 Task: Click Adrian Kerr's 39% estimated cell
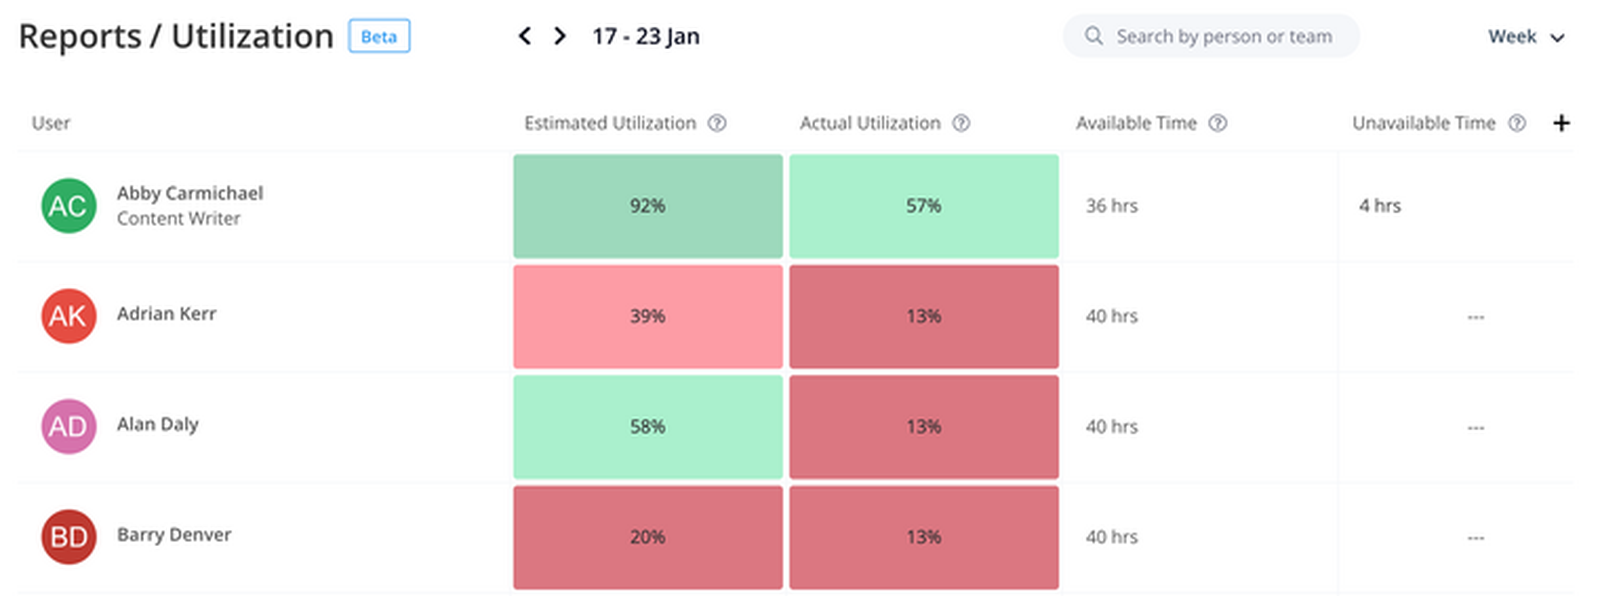tap(648, 316)
